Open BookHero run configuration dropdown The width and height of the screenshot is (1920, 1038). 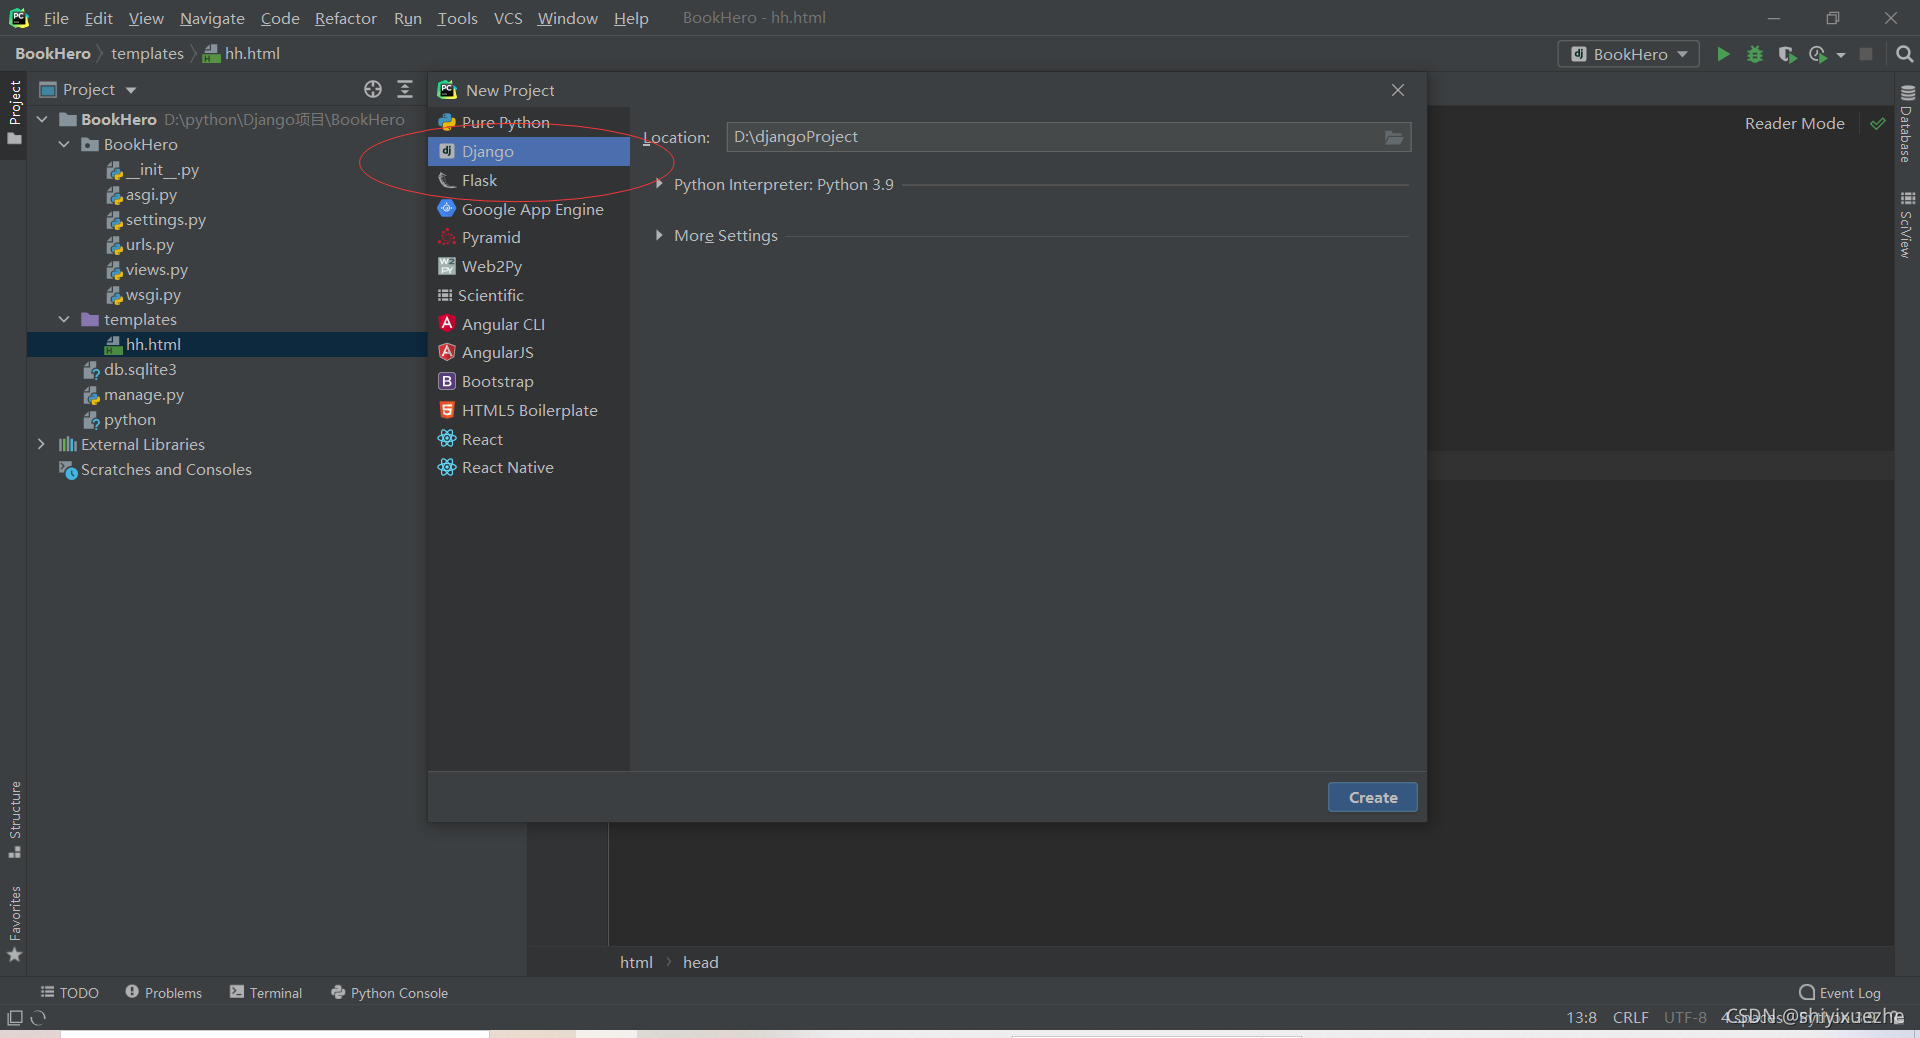(1629, 54)
